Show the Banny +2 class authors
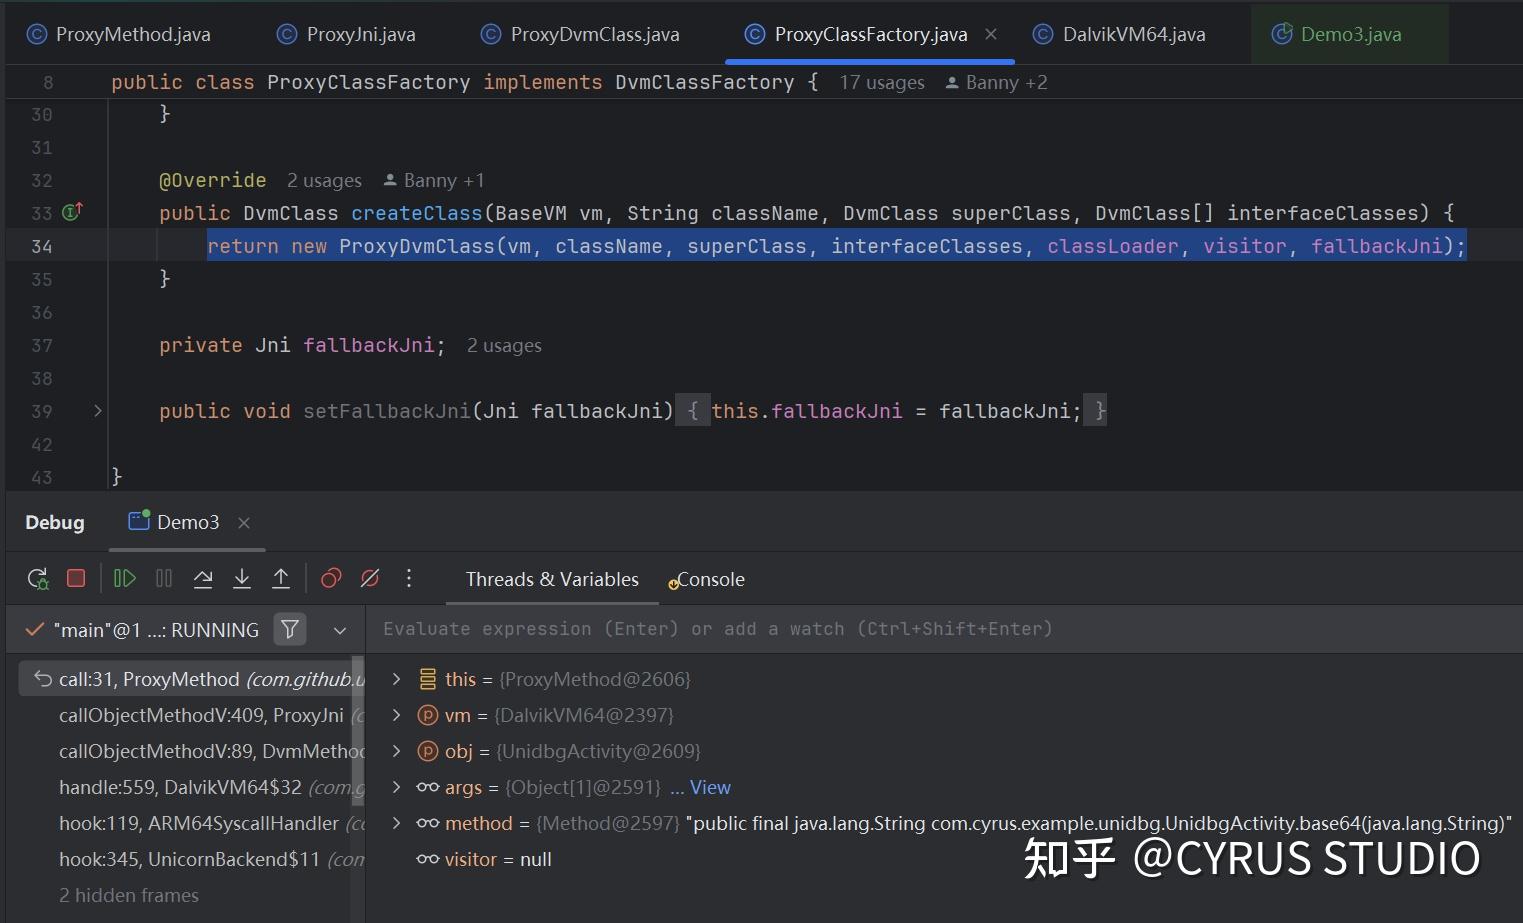The image size is (1523, 923). point(996,82)
